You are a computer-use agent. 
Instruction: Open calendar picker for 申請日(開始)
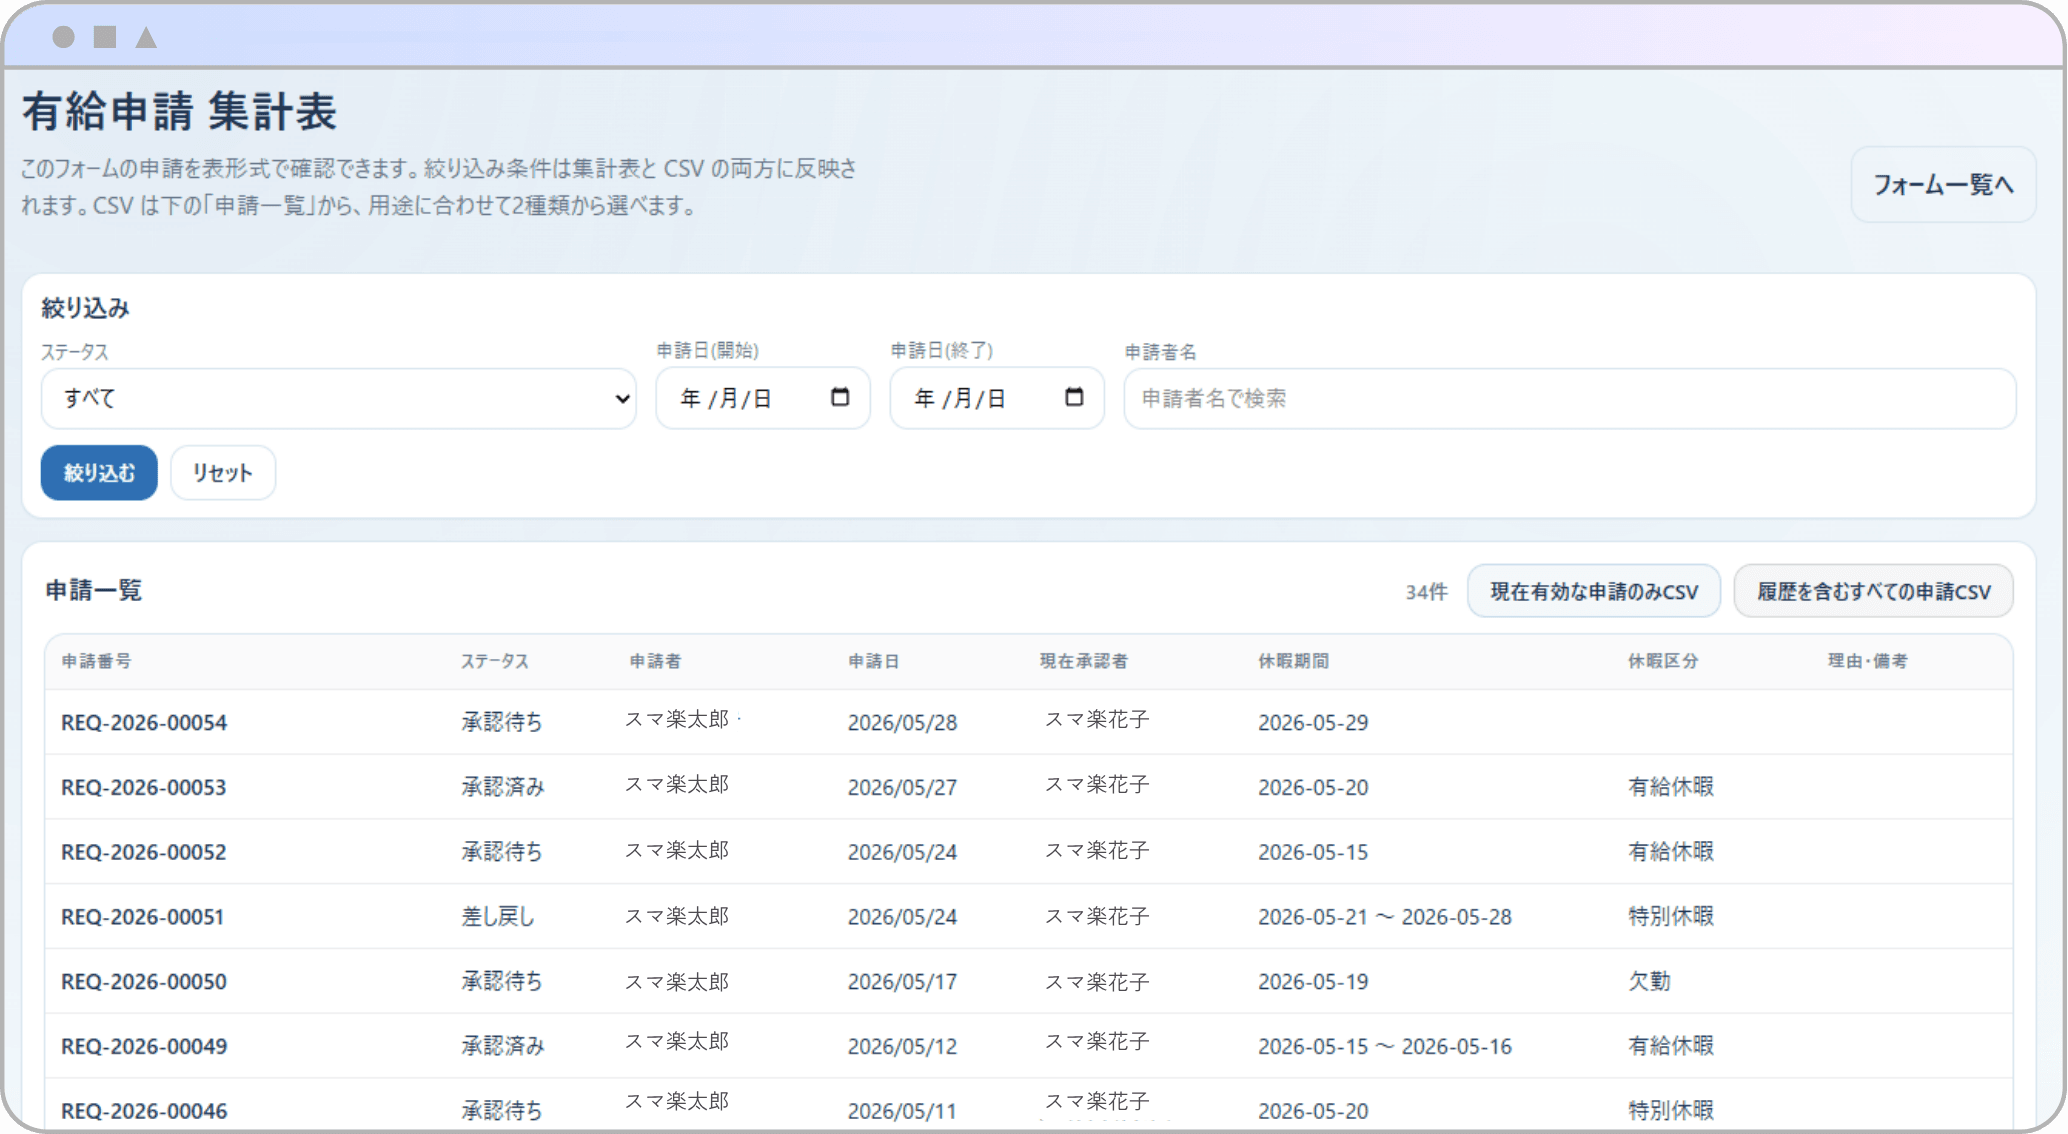pyautogui.click(x=840, y=398)
